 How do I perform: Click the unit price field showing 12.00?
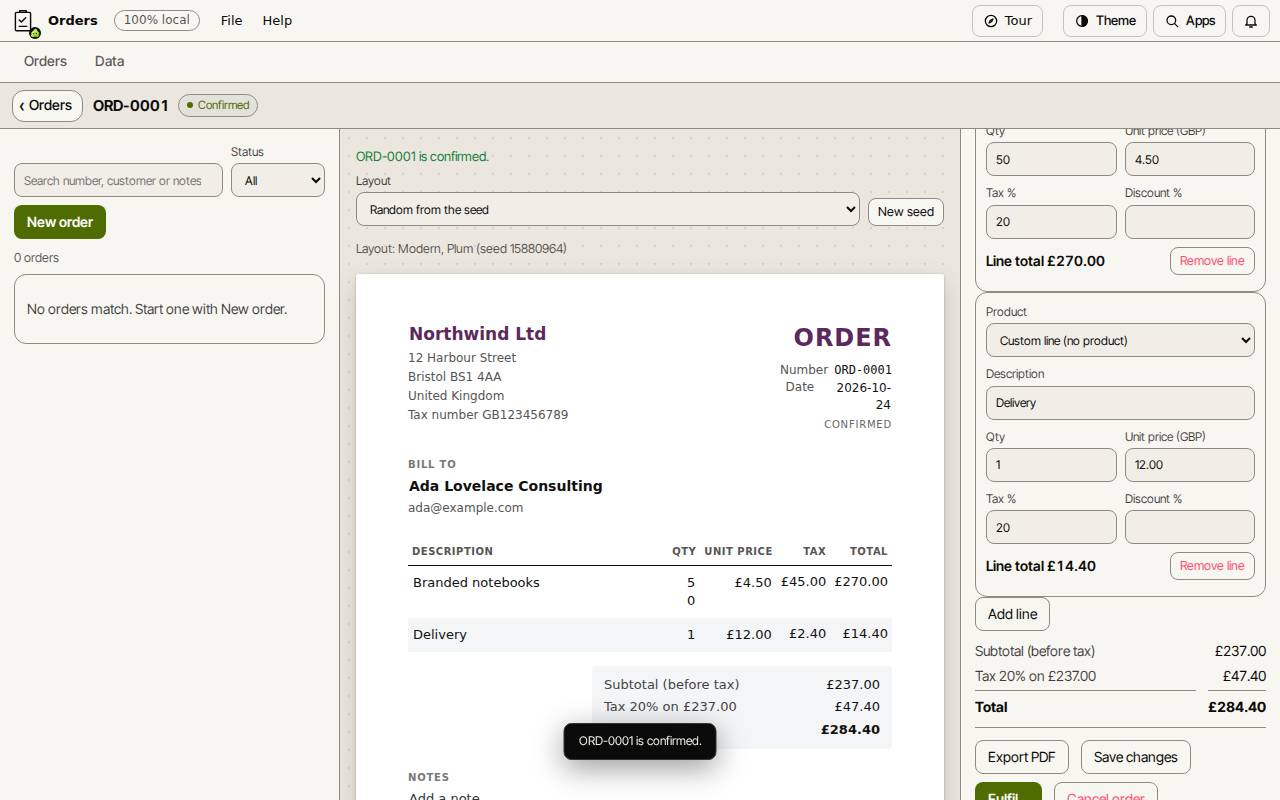coord(1190,465)
